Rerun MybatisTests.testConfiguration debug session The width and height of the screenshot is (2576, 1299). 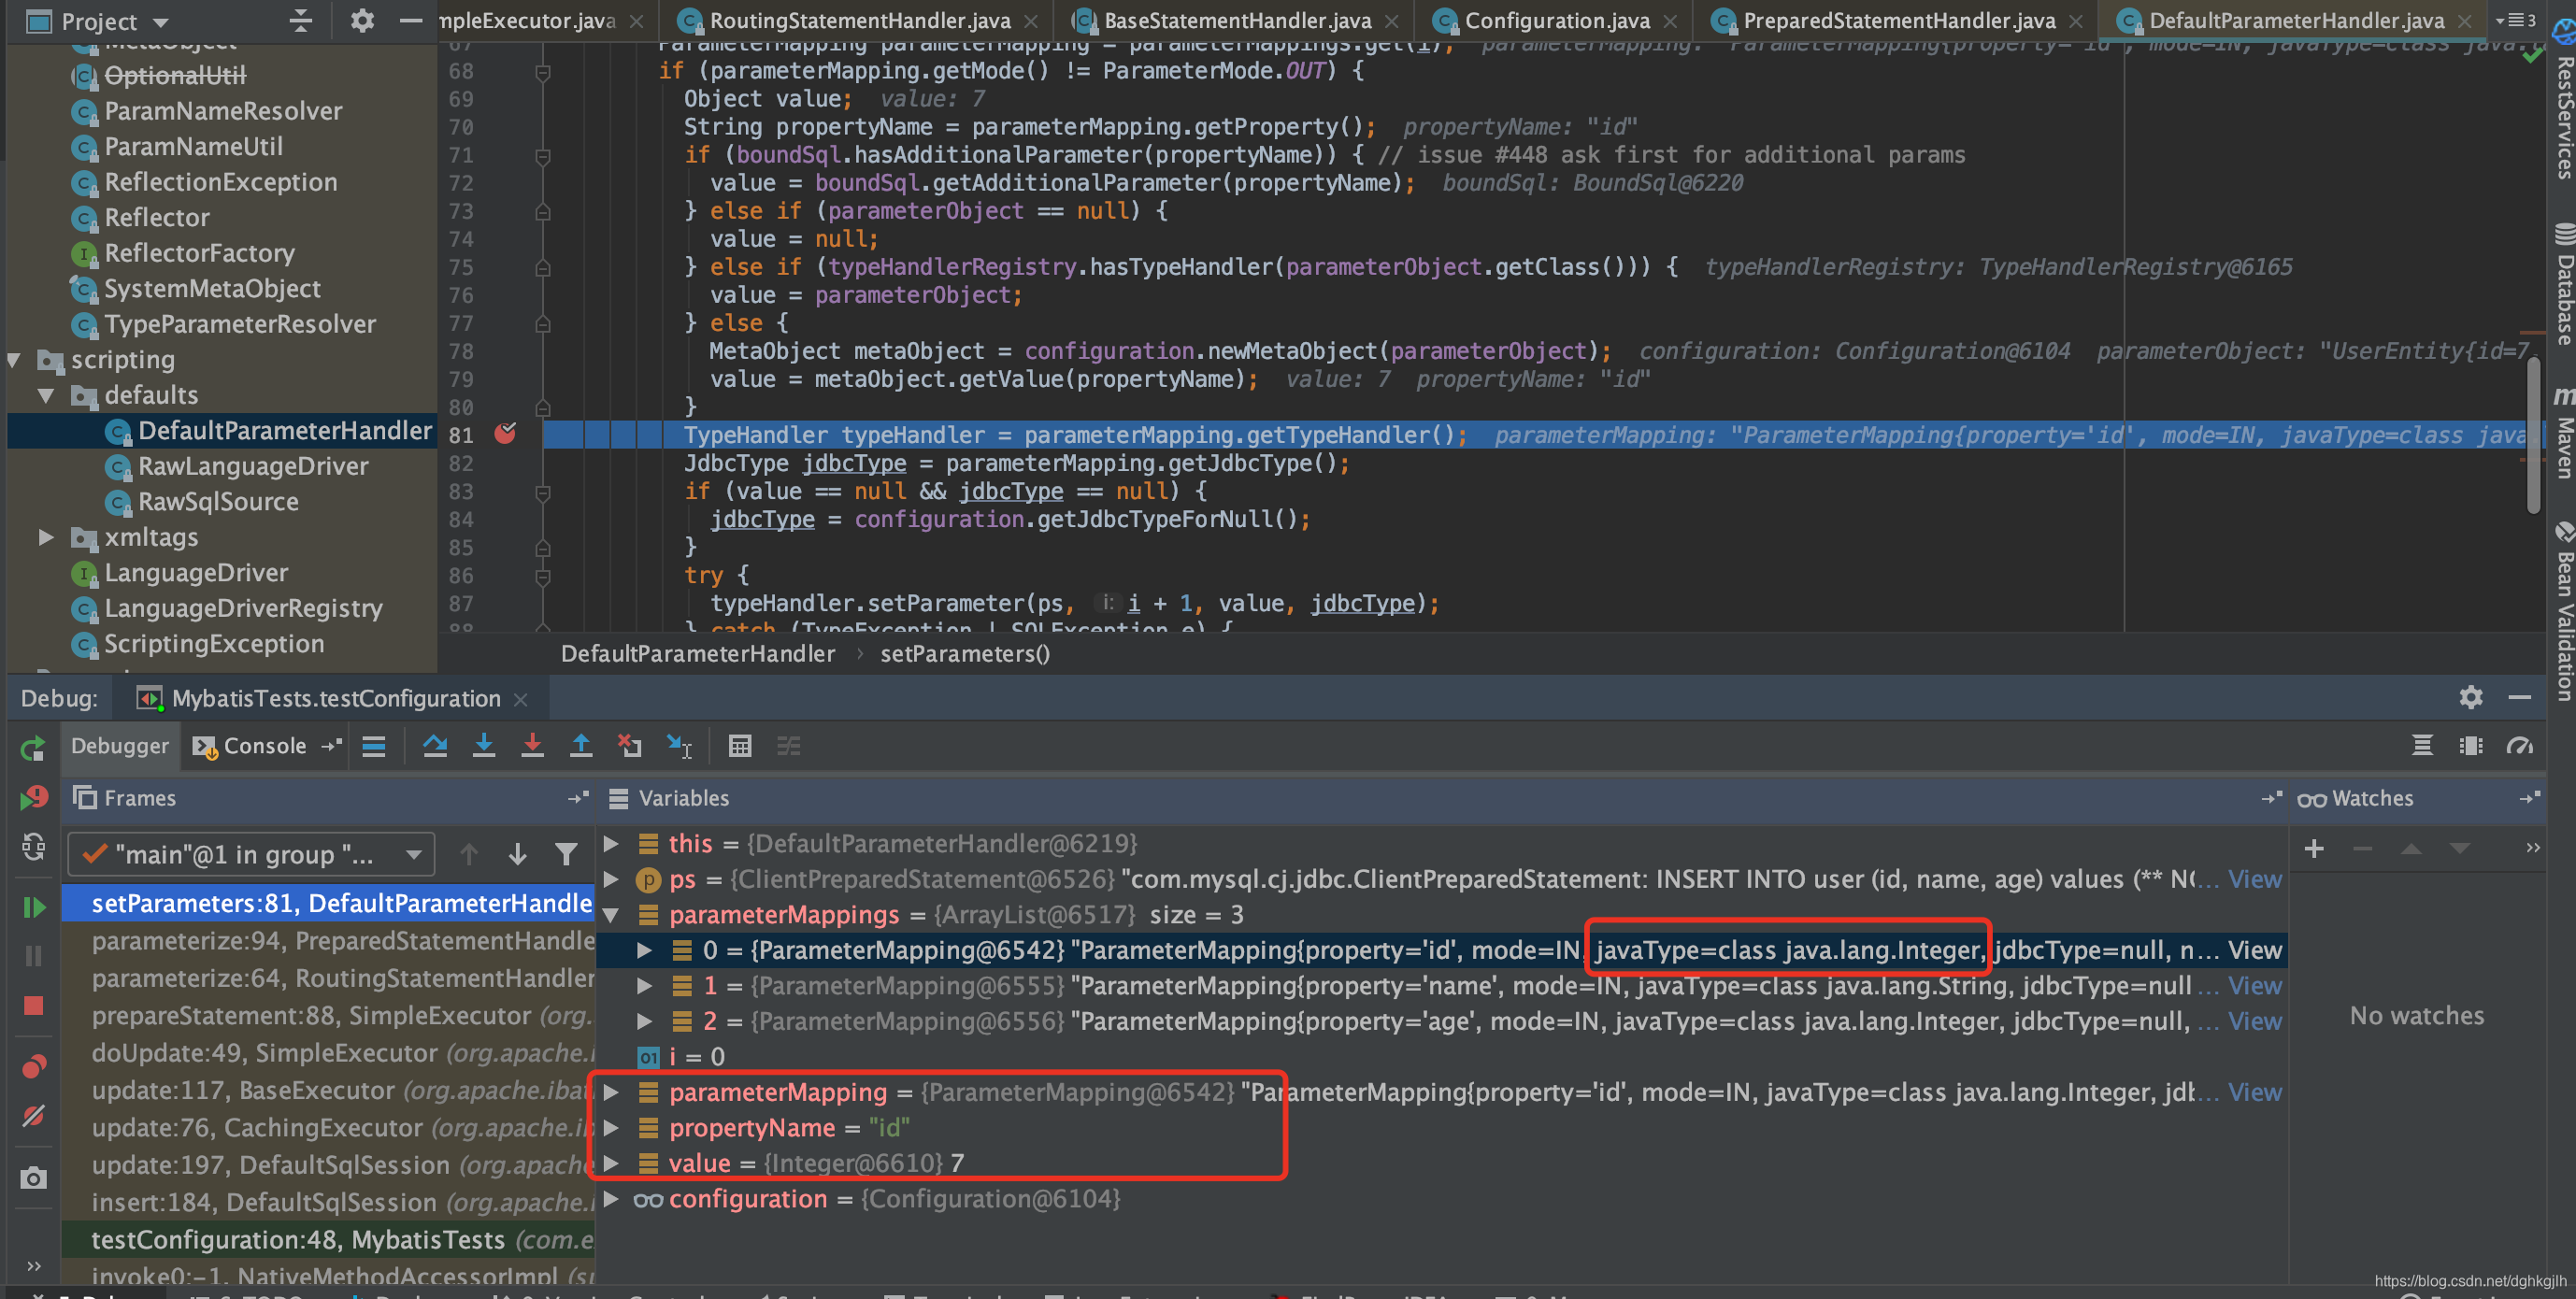(x=33, y=748)
